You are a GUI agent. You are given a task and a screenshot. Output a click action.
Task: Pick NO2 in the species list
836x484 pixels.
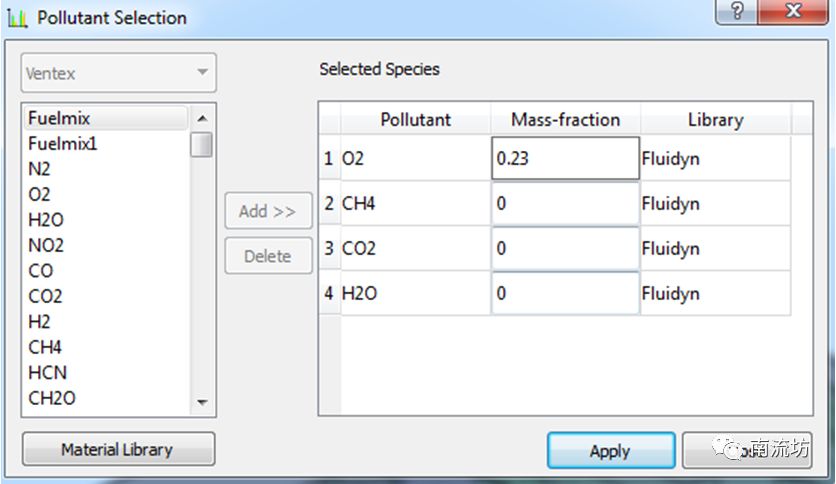(x=46, y=245)
